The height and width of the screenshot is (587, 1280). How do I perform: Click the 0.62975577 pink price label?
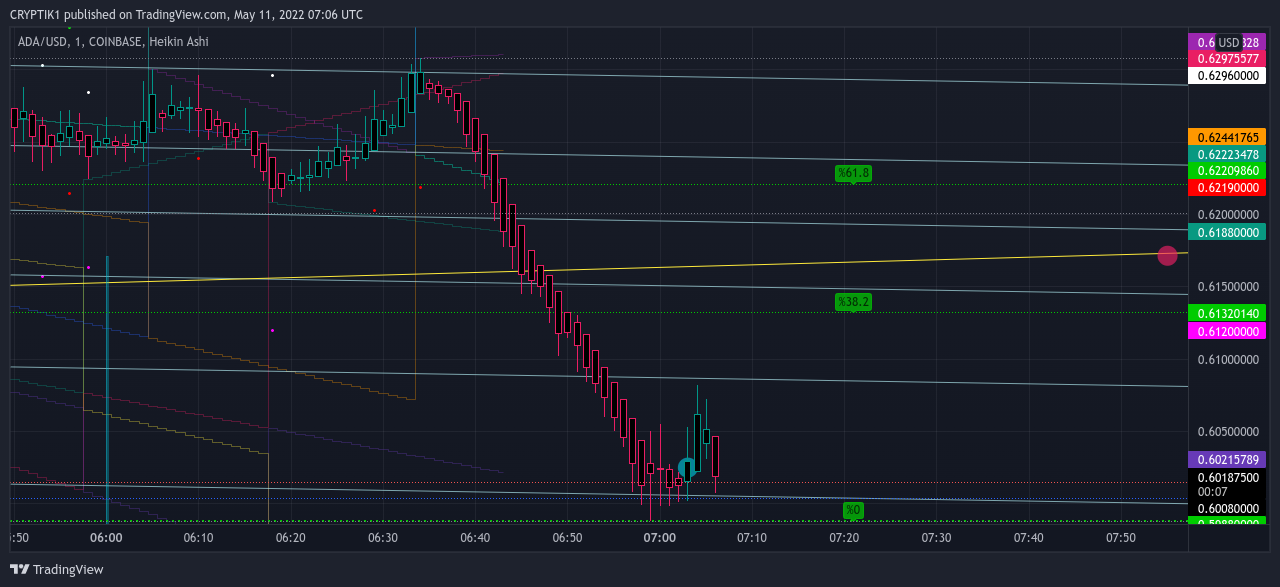tap(1227, 59)
